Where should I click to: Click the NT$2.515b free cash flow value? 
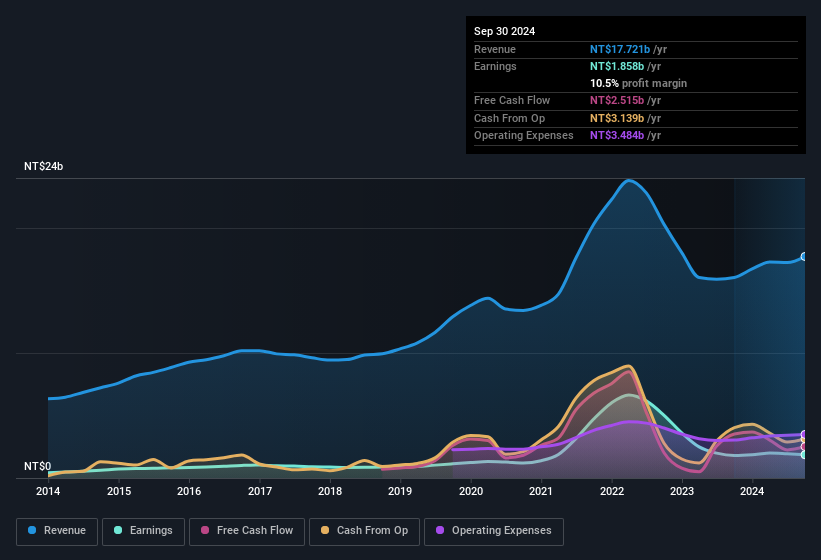point(617,100)
